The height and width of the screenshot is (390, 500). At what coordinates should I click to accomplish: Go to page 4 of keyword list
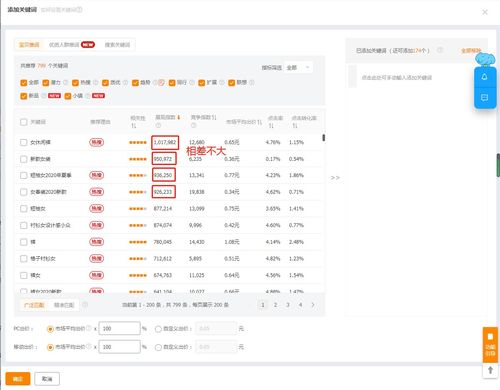click(300, 305)
